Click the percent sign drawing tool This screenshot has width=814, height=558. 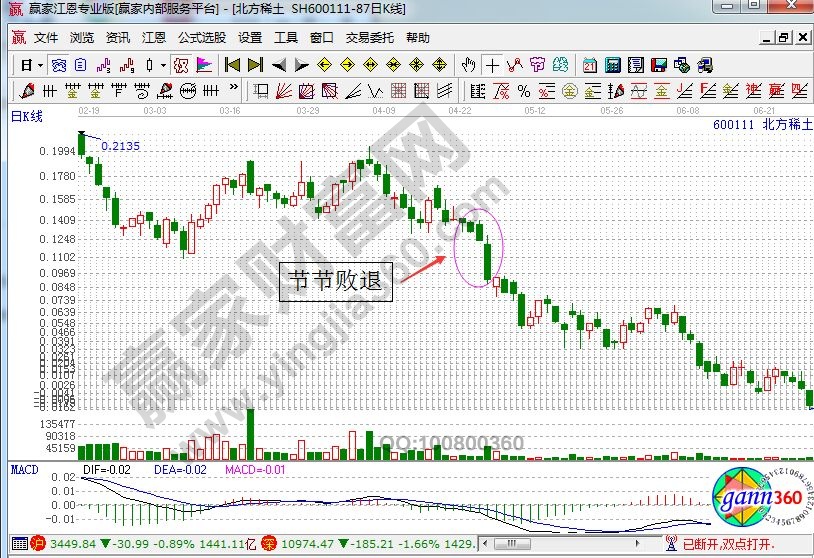(x=523, y=92)
